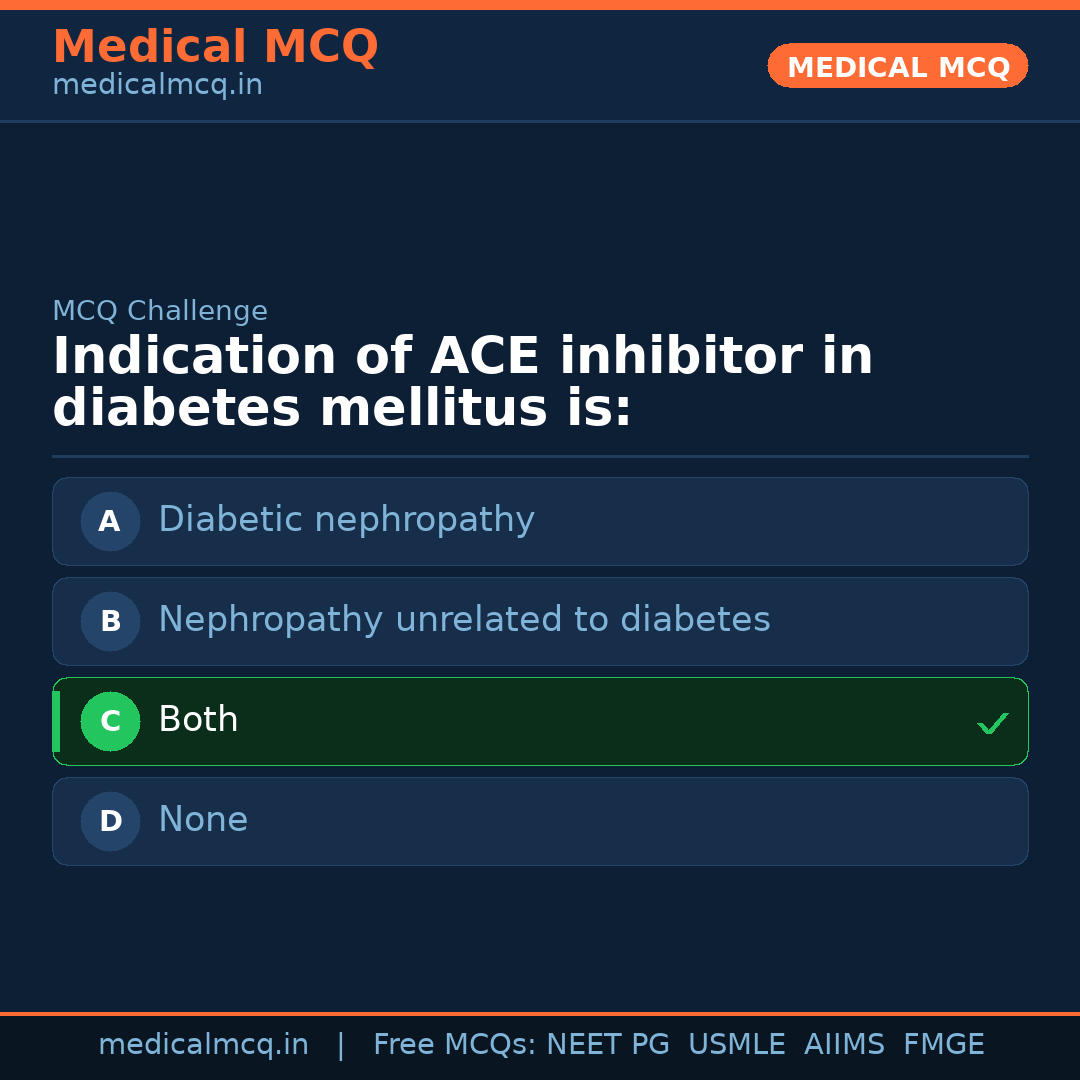Image resolution: width=1080 pixels, height=1080 pixels.
Task: Choose "Nephropathy unrelated to diabetes" answer text
Action: tap(464, 620)
